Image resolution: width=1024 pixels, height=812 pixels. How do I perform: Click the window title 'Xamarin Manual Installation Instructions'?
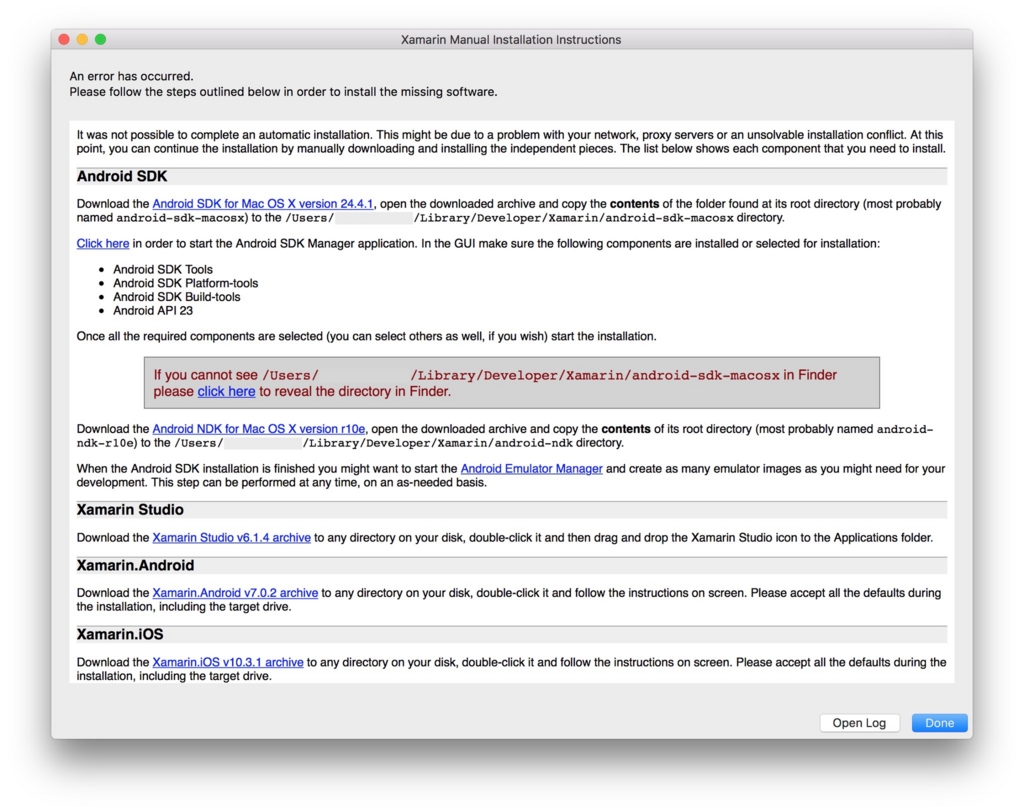pyautogui.click(x=511, y=40)
